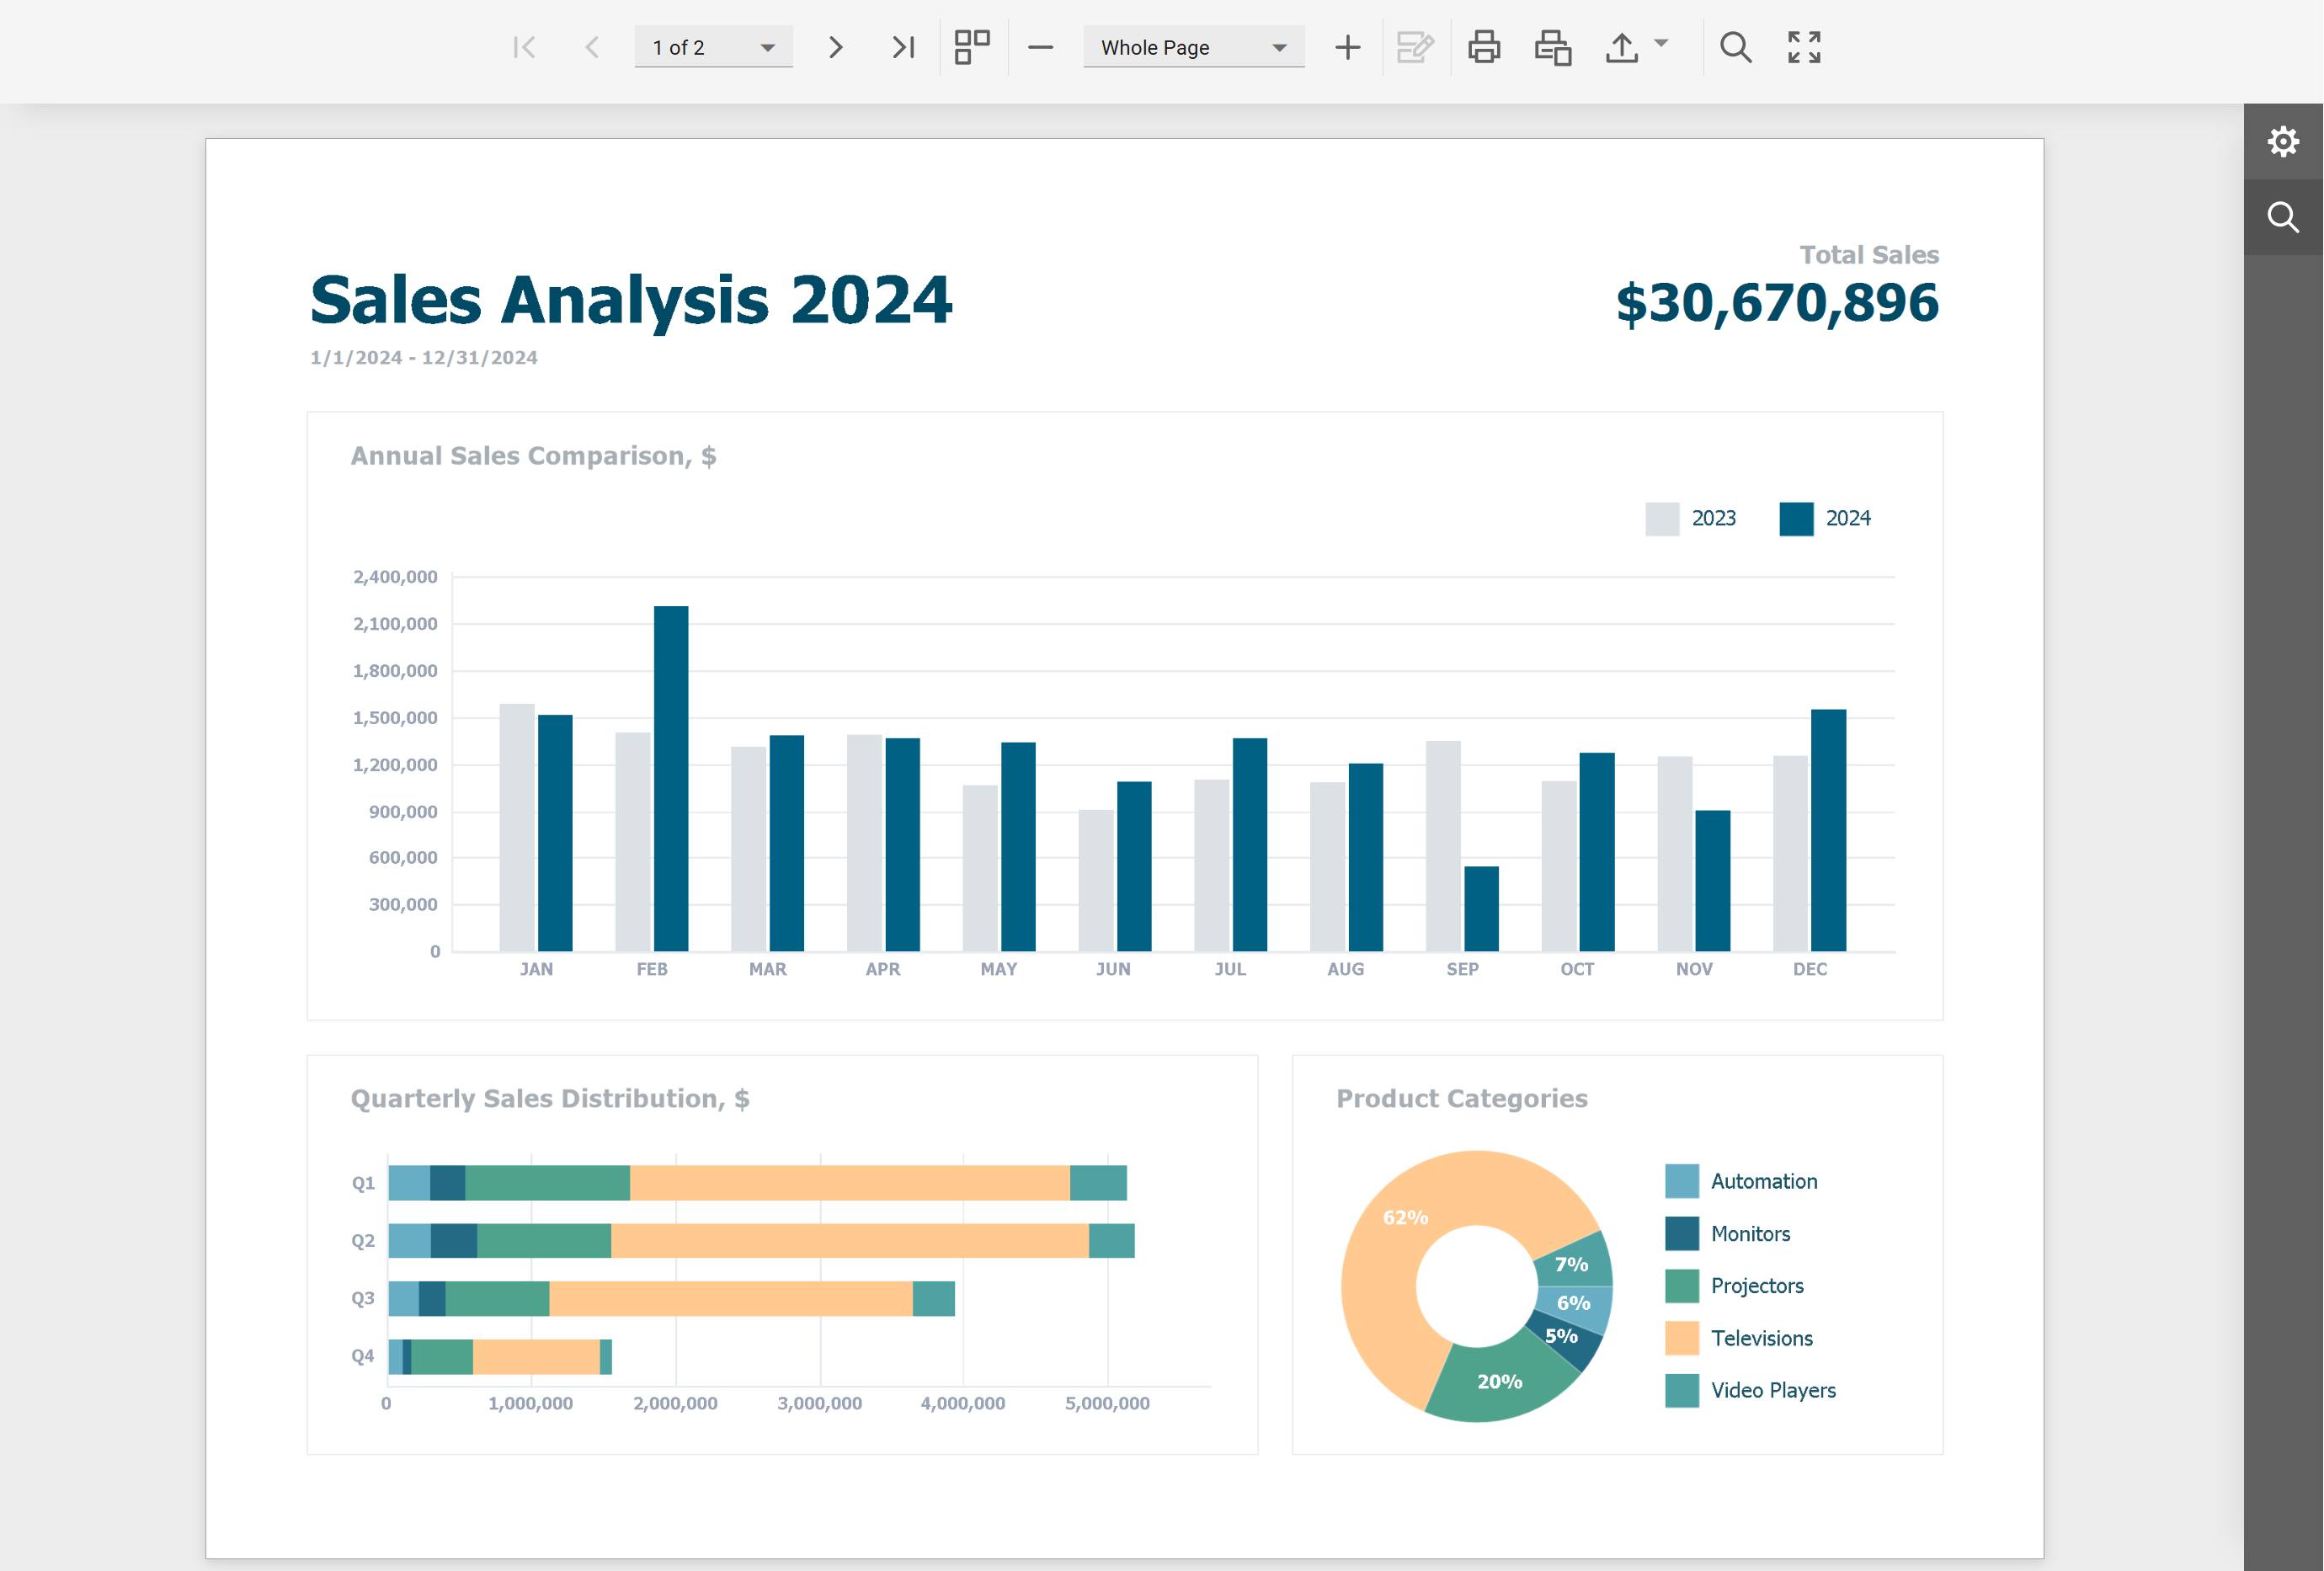Print the whole report
The height and width of the screenshot is (1571, 2324).
(x=1484, y=47)
